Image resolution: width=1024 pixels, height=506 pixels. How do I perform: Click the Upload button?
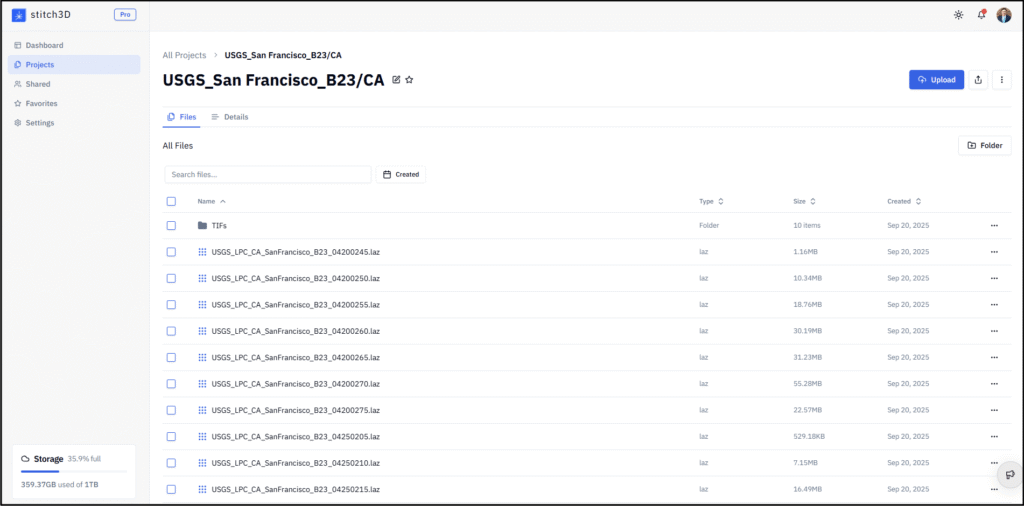[x=936, y=80]
